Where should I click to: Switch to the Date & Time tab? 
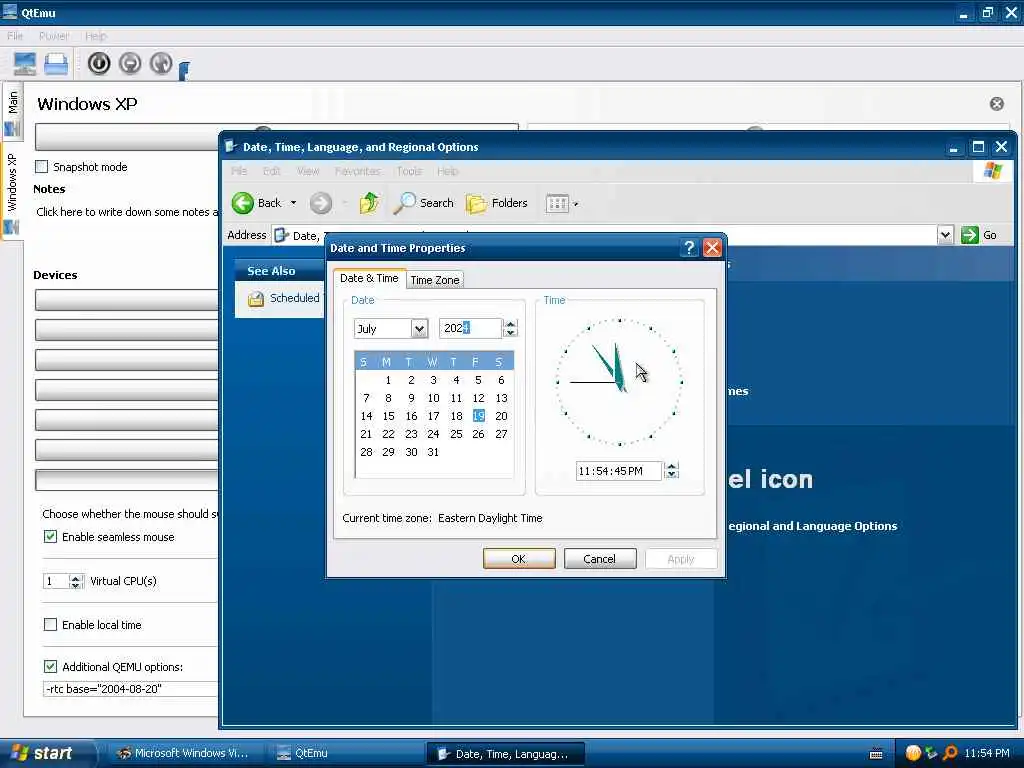[x=369, y=278]
